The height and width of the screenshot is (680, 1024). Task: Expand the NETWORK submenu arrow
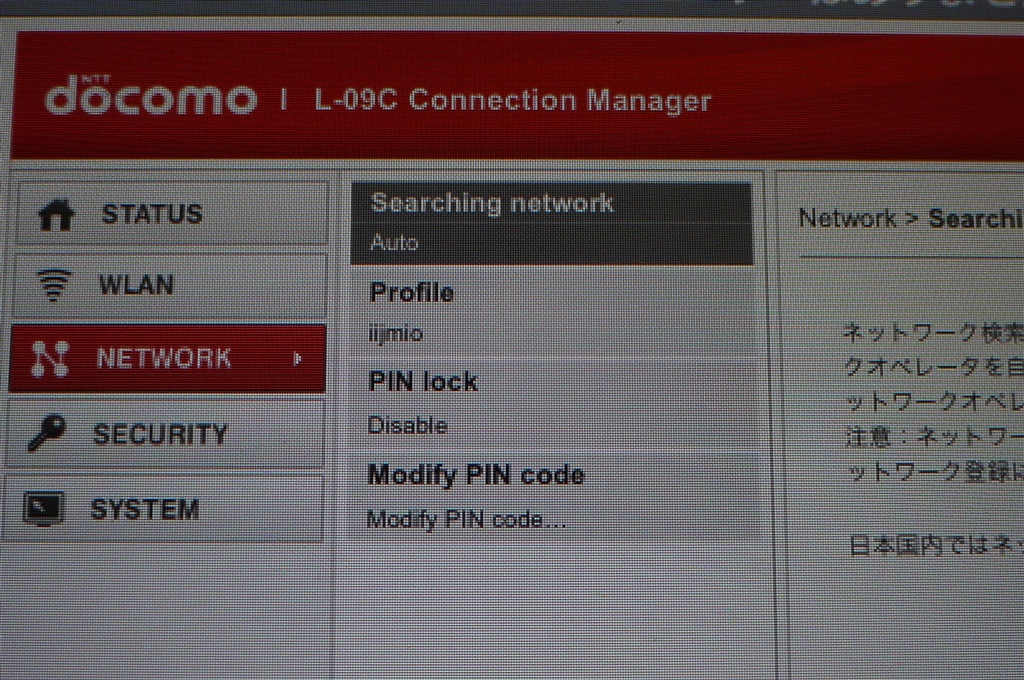(x=298, y=359)
